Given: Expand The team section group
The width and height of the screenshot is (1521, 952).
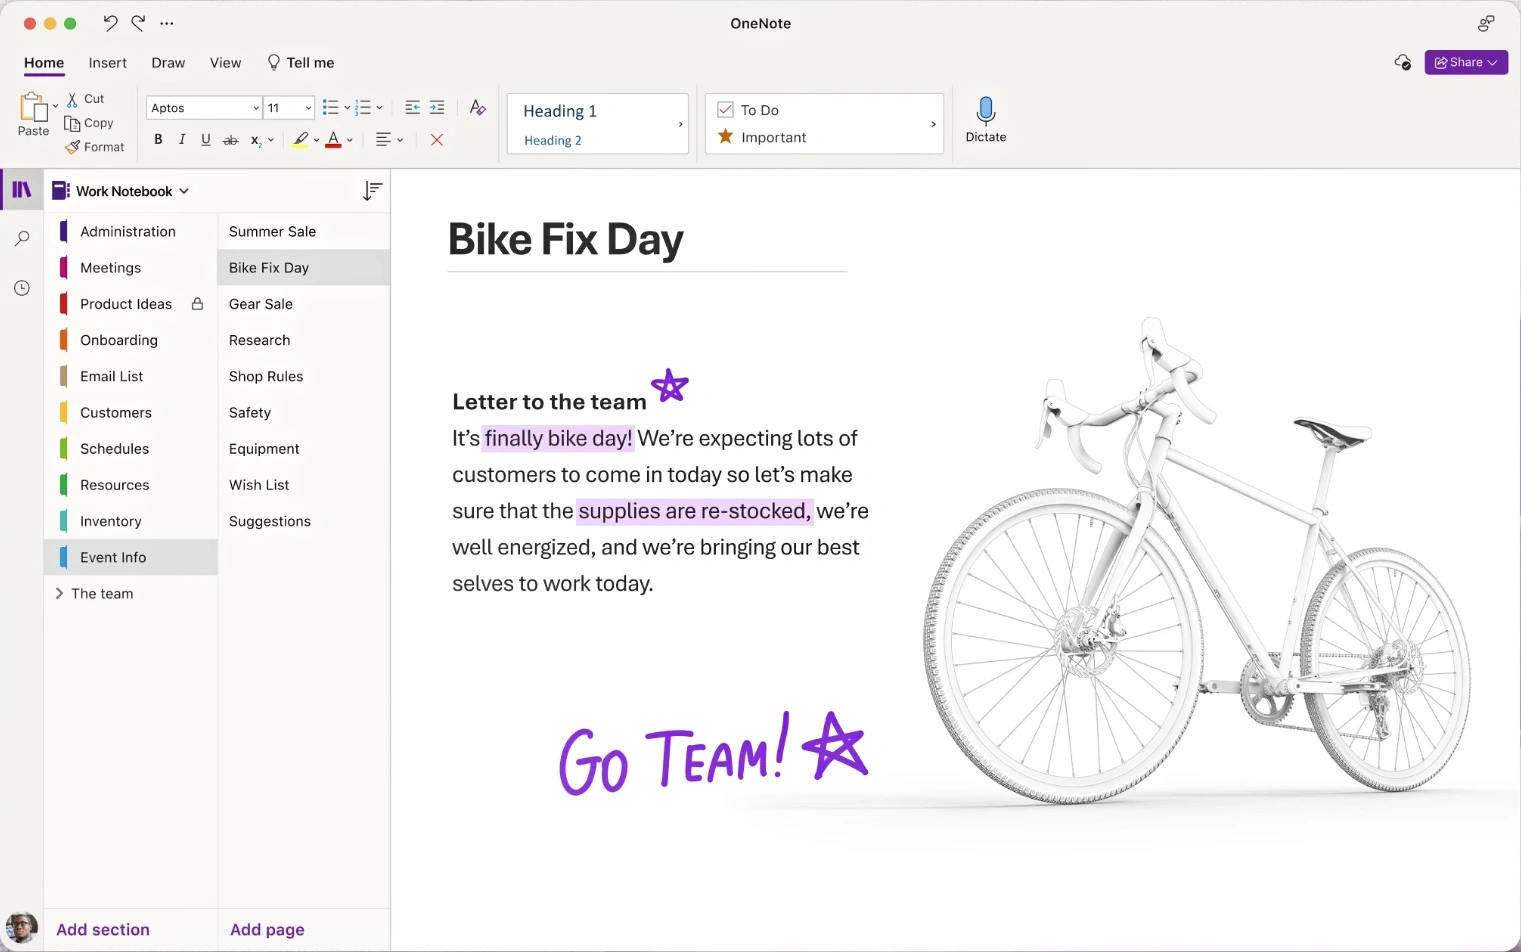Looking at the screenshot, I should pos(59,593).
